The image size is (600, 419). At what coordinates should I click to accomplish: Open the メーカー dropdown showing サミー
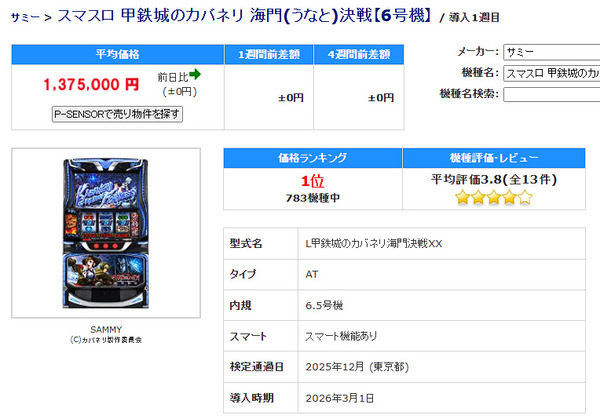point(551,52)
